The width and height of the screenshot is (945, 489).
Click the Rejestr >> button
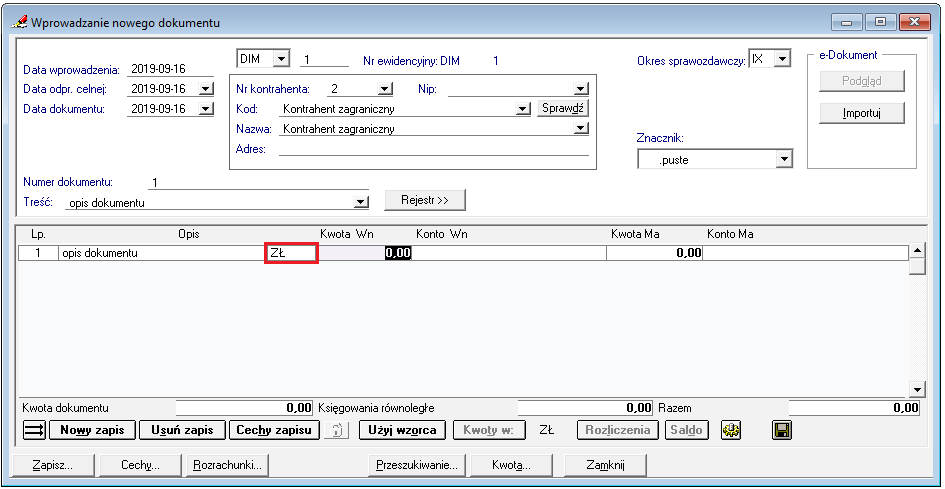(x=425, y=201)
